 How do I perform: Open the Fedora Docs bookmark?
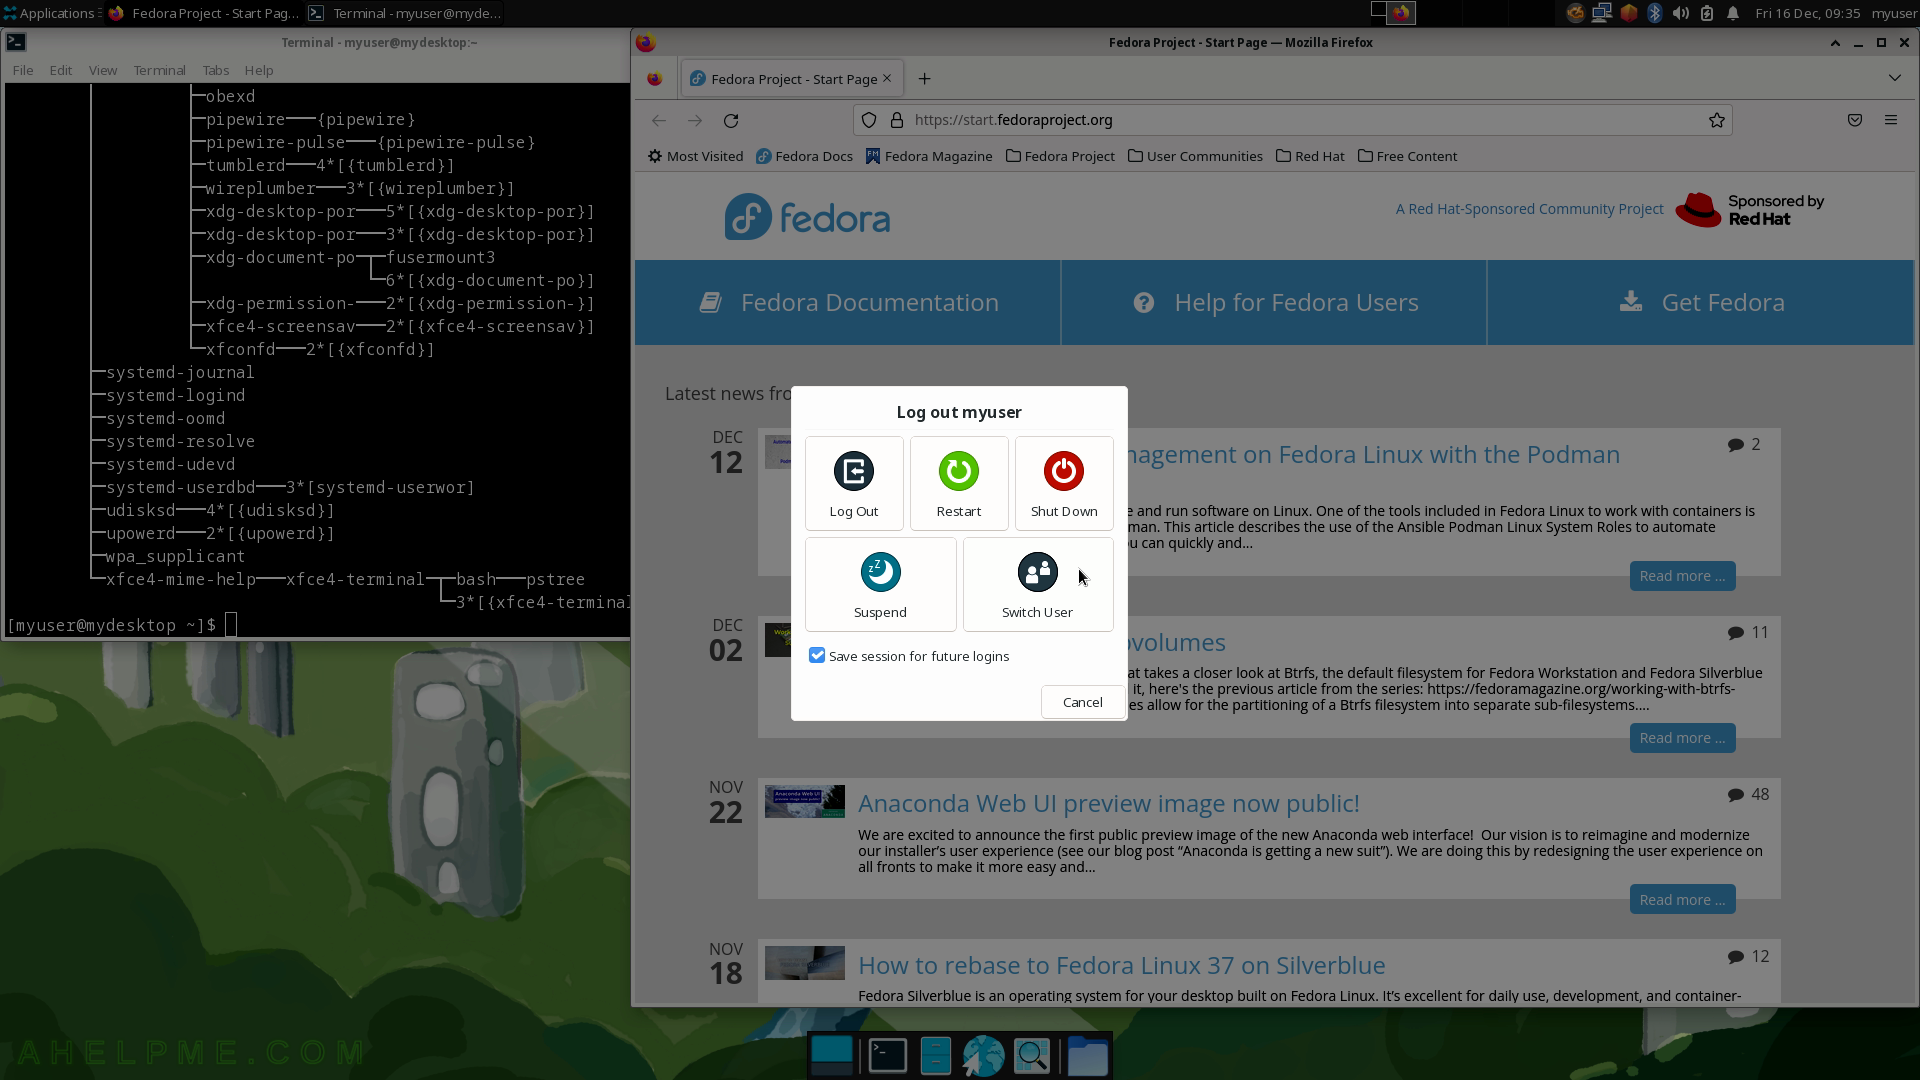coord(805,156)
